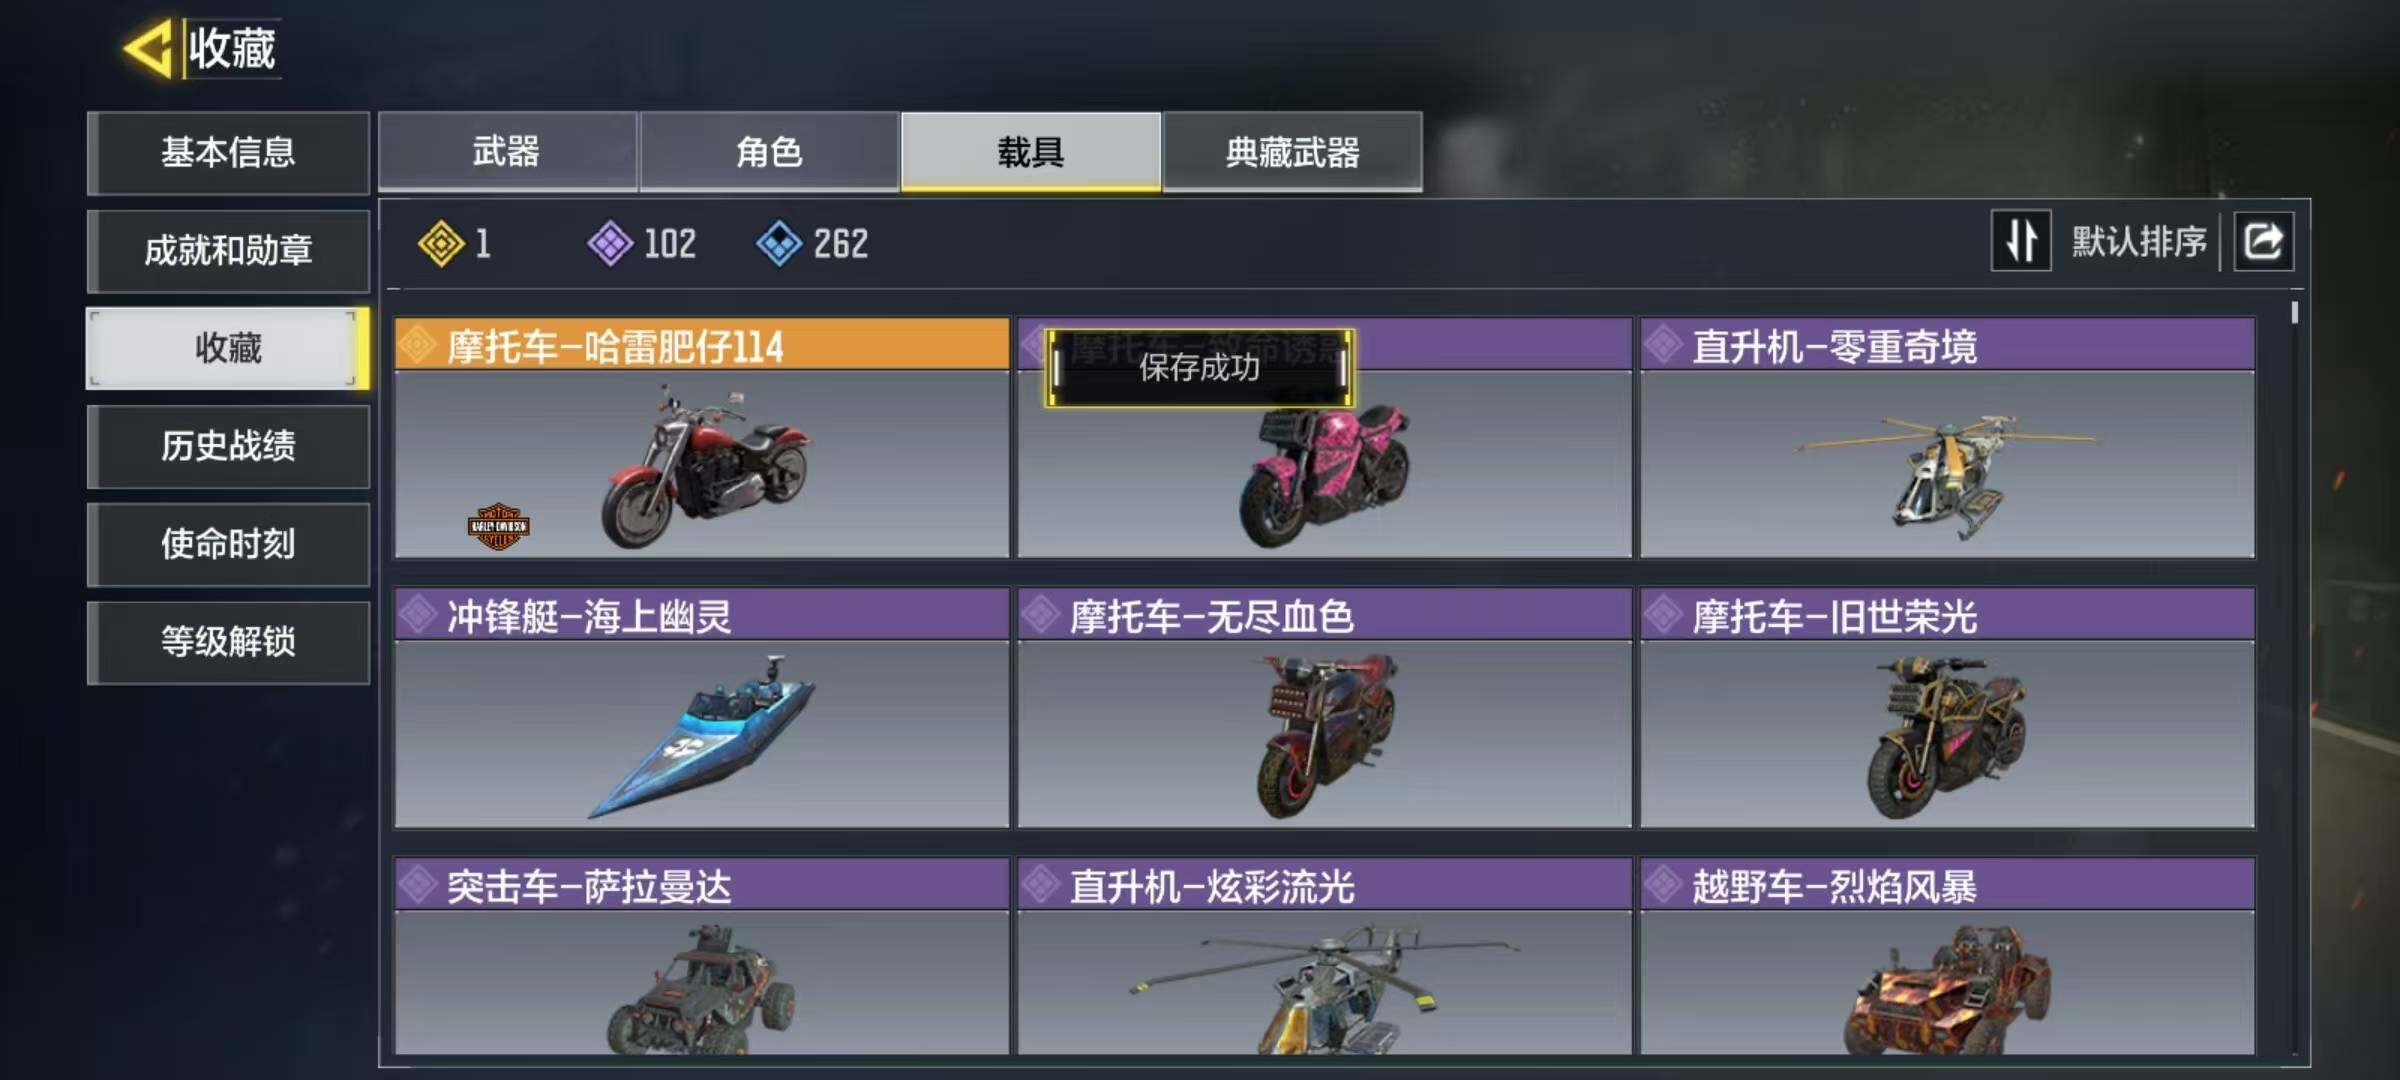Click the purple epic rarity count icon
The image size is (2400, 1080).
tap(610, 244)
